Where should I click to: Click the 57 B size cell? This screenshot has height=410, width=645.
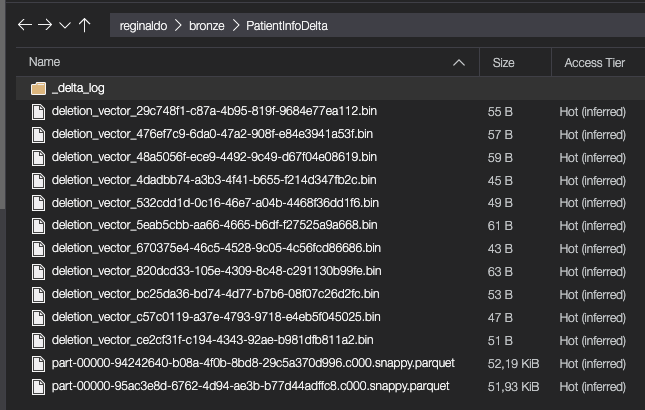click(500, 135)
